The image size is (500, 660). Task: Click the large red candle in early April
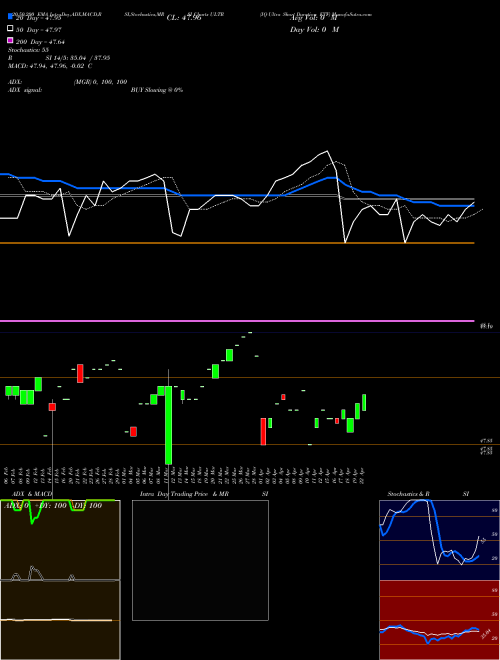(x=263, y=431)
